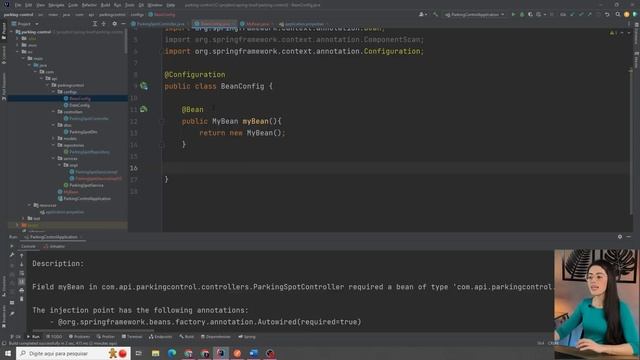
Task: Clear console output with the trash icon
Action: click(22, 299)
